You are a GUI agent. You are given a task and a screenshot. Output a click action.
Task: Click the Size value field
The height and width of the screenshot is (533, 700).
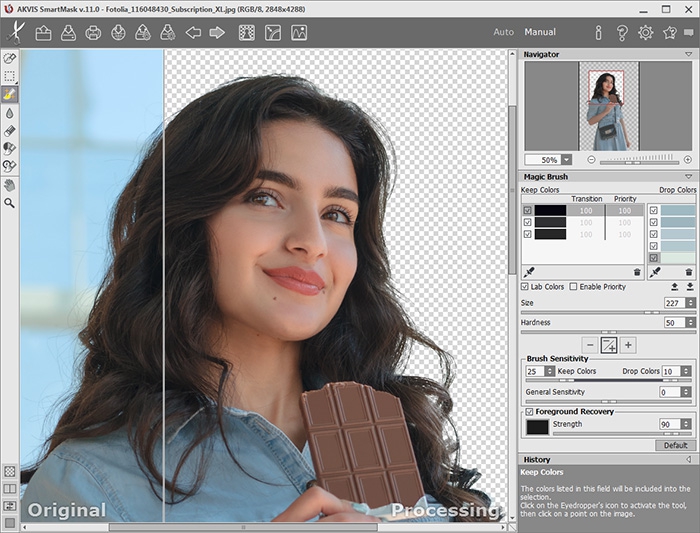point(673,303)
